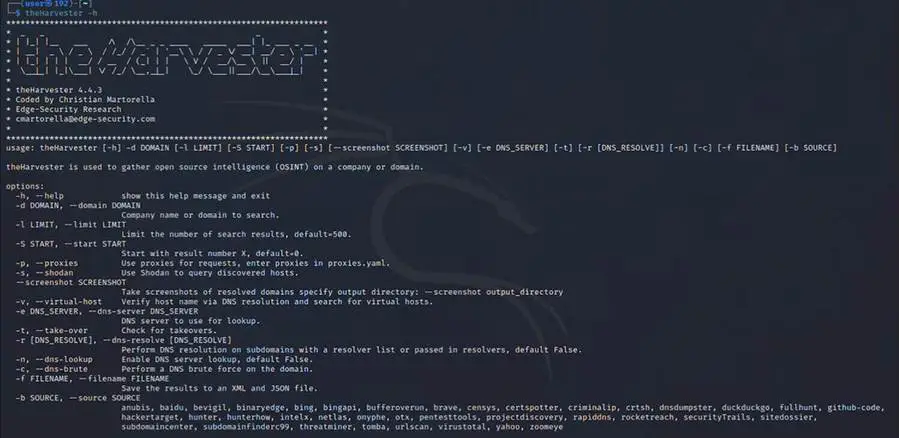The image size is (899, 438).
Task: Click the '--screenshot SCREENSHOT' option line
Action: [71, 283]
